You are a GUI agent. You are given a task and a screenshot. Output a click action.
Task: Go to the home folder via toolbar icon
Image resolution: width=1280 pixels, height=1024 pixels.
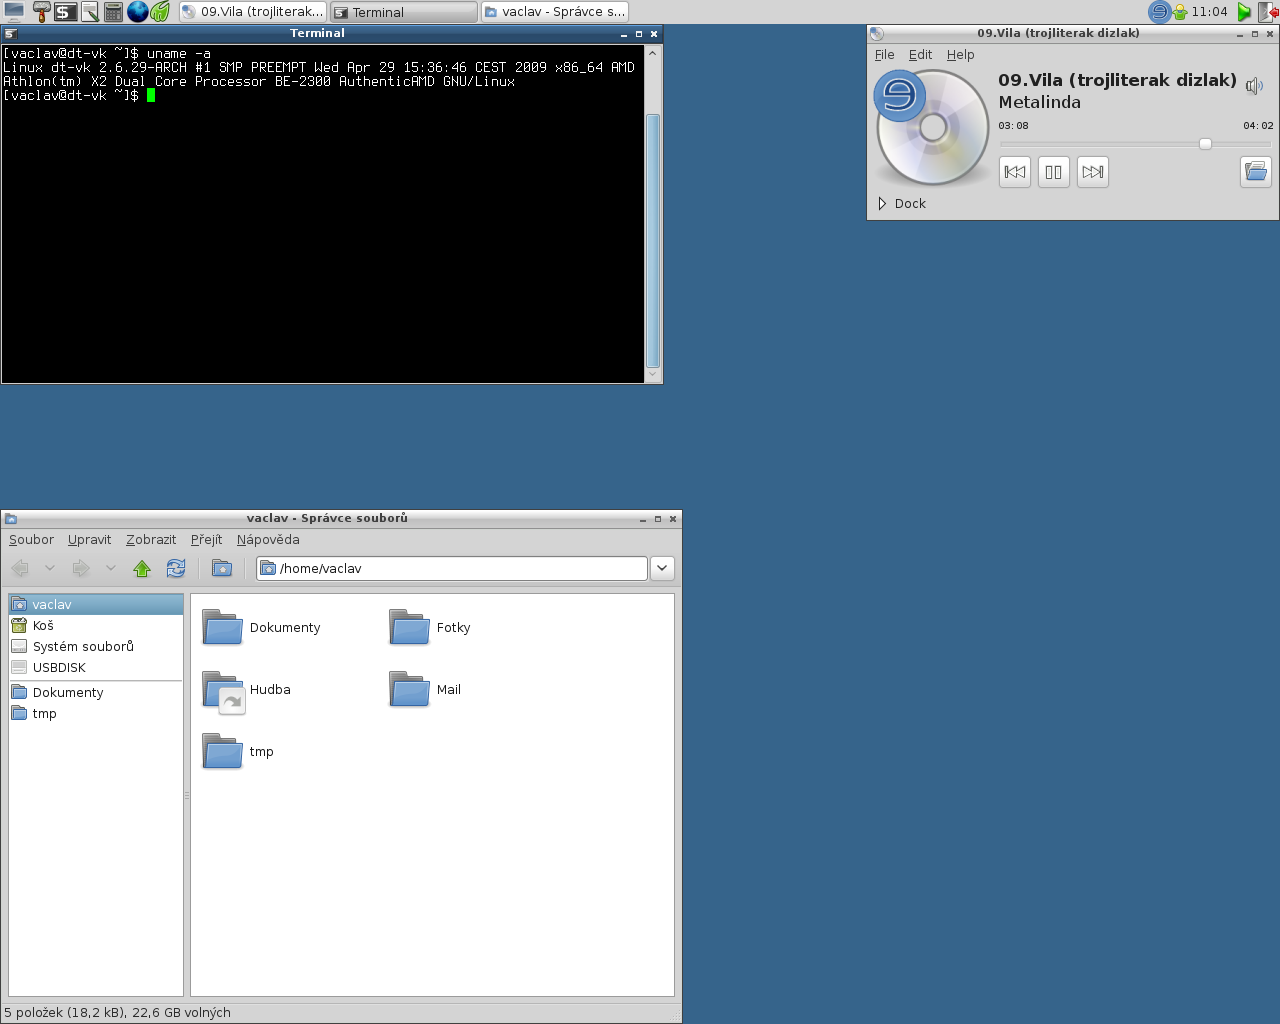click(x=222, y=568)
